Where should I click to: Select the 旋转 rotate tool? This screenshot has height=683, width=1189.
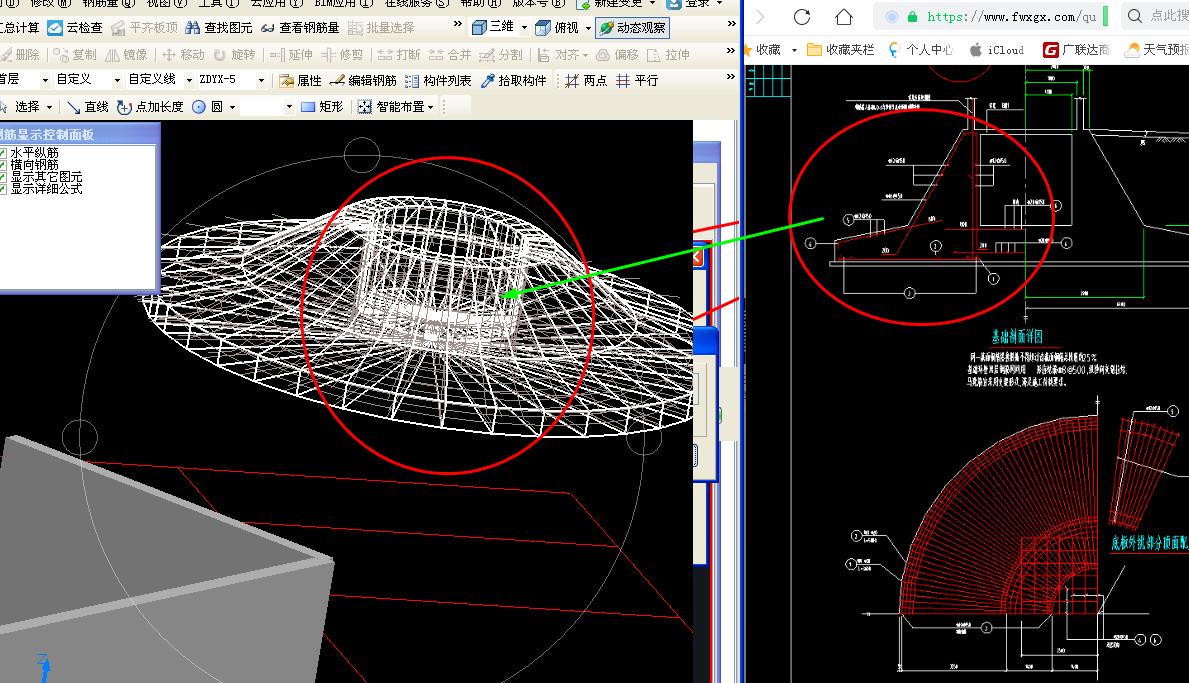234,55
